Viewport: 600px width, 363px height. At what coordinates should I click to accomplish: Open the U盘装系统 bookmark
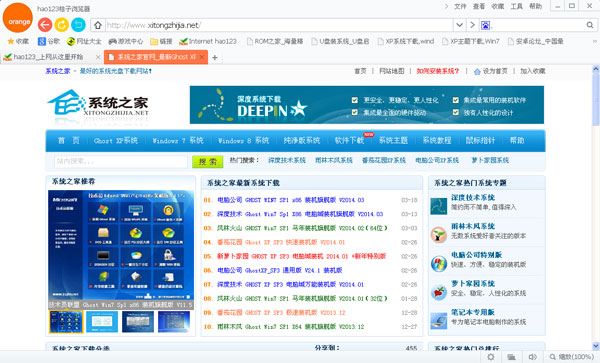pos(340,41)
